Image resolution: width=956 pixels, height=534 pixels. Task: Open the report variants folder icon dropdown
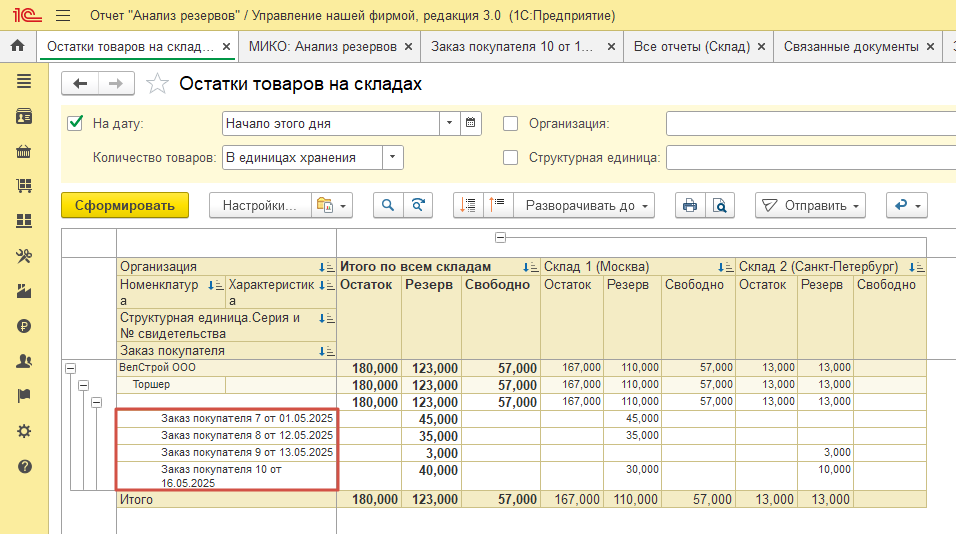(x=332, y=205)
